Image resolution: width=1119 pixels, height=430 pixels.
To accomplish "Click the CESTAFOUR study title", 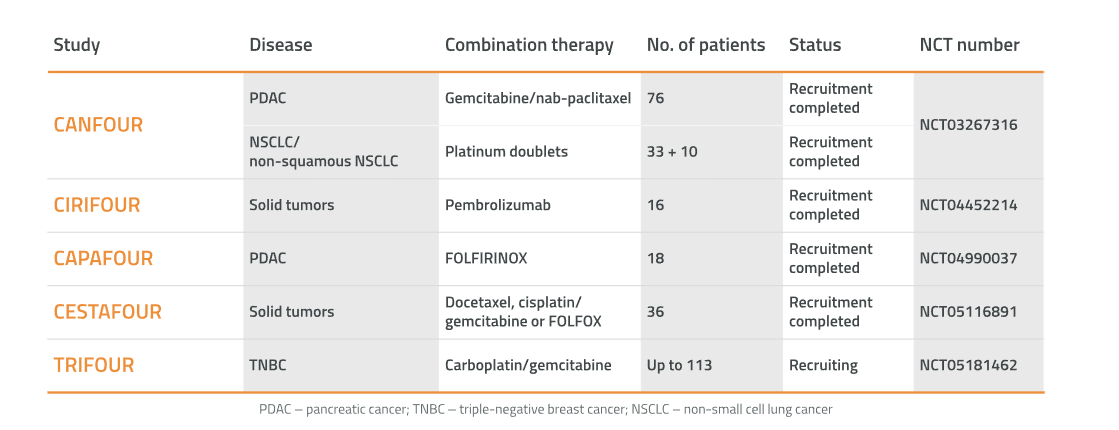I will pyautogui.click(x=107, y=311).
